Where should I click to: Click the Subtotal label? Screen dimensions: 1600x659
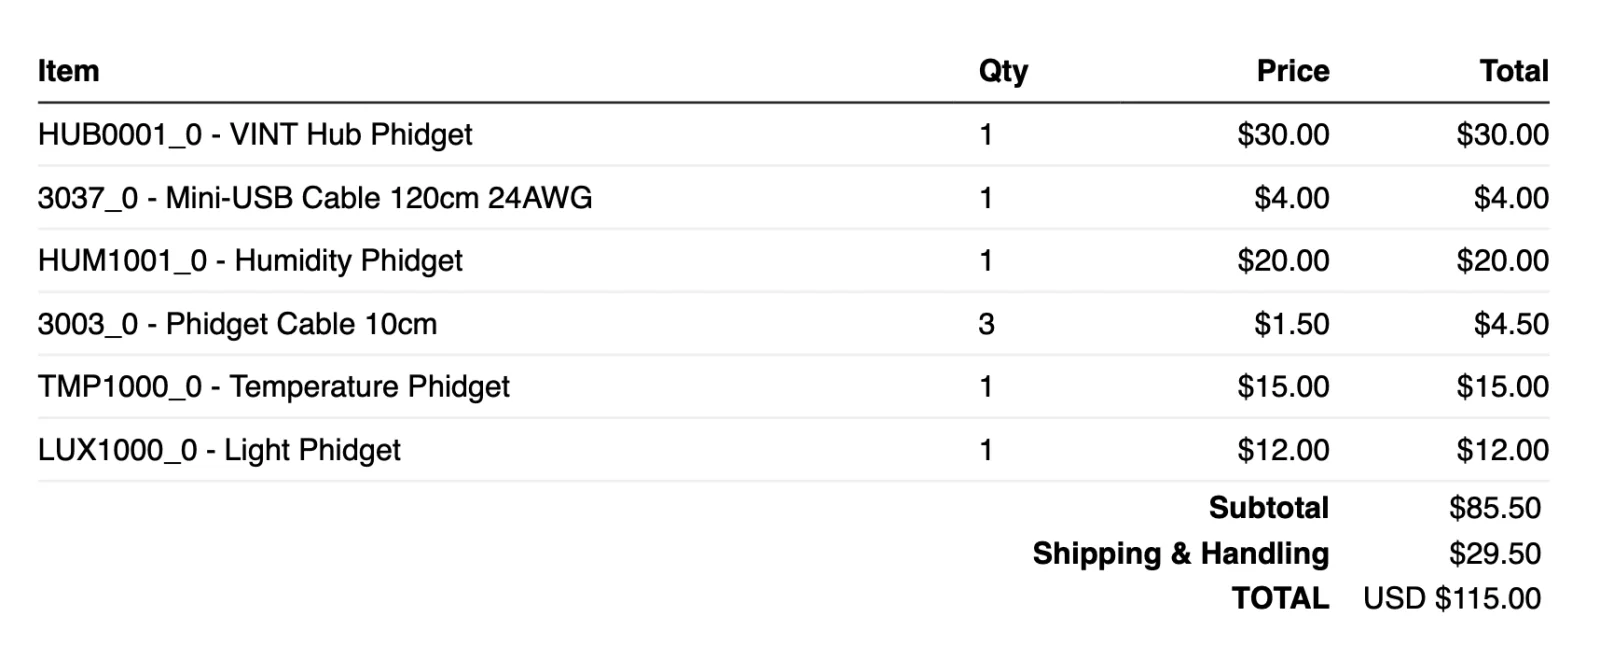[1269, 508]
